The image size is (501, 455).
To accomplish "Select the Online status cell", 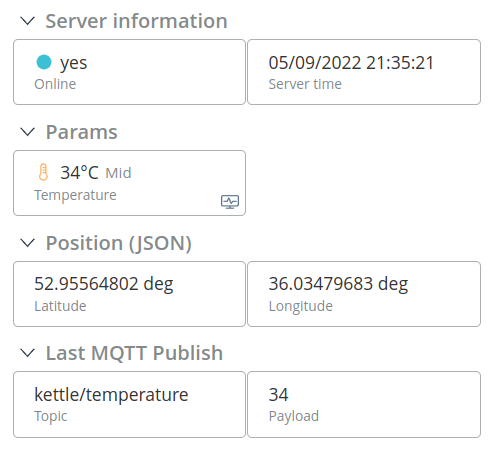I will [x=129, y=72].
